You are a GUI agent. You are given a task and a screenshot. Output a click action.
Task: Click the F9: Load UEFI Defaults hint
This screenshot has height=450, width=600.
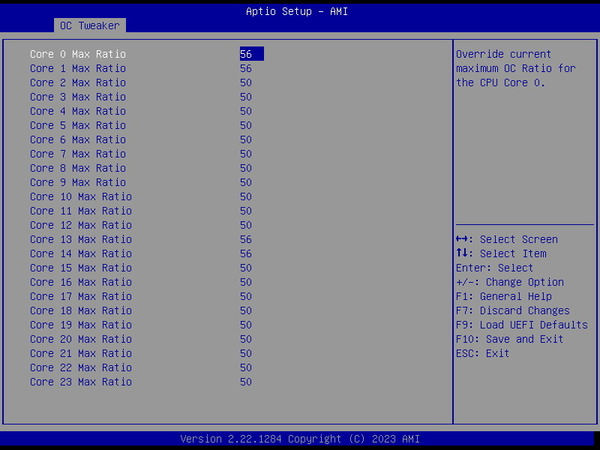point(521,325)
